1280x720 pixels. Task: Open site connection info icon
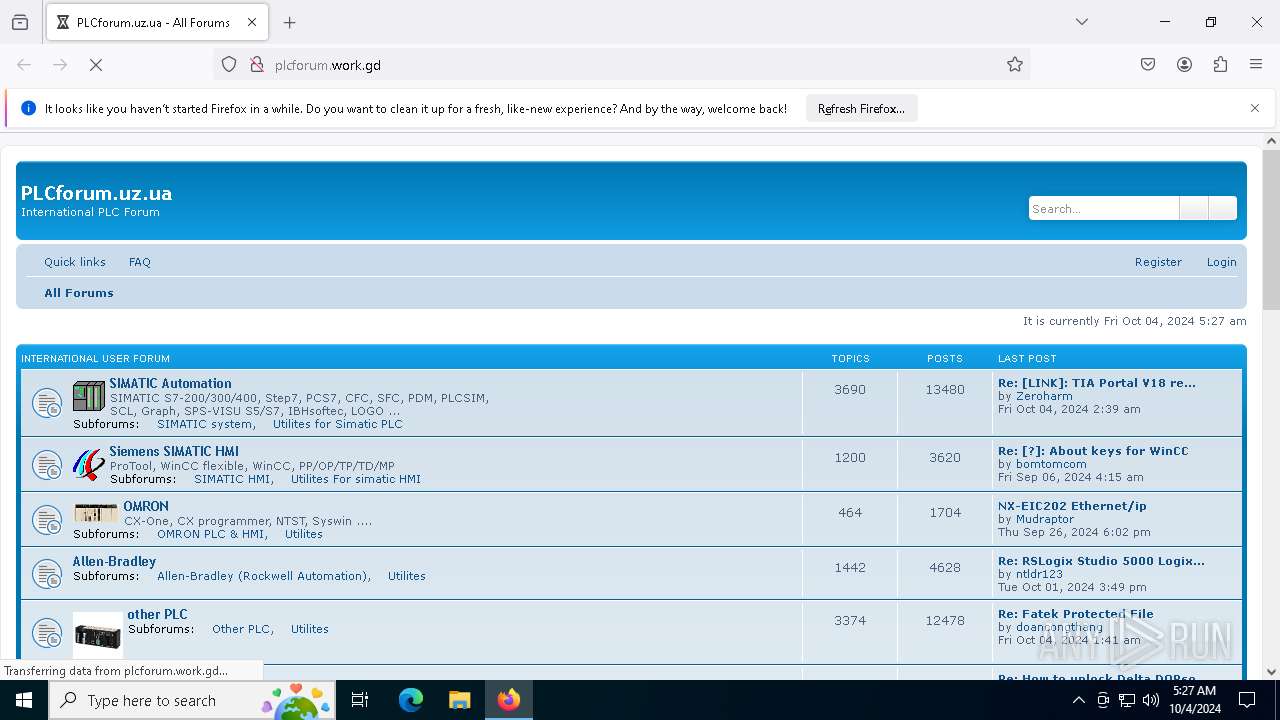[x=257, y=65]
